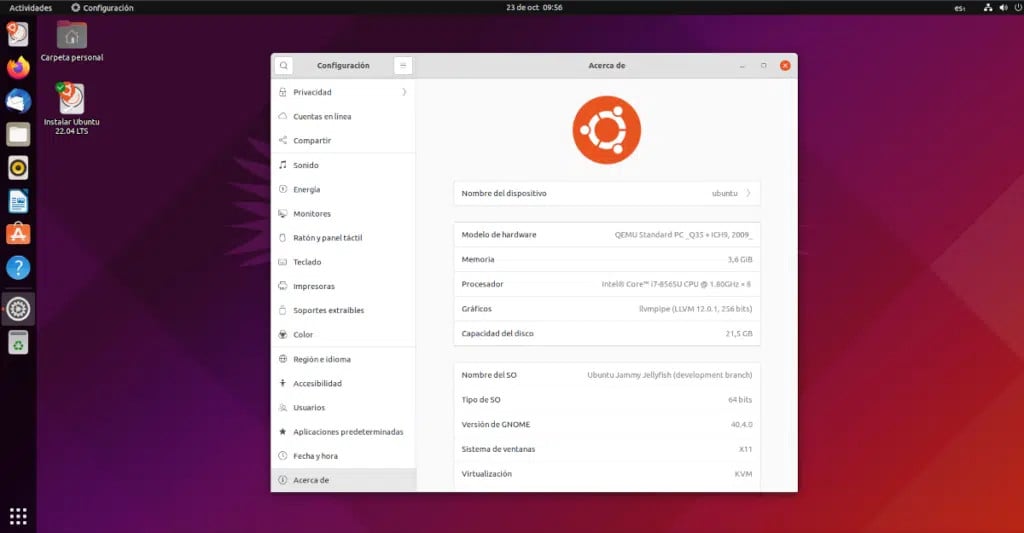
Task: Click the clock showing 23 de oct 09:56
Action: coord(534,8)
